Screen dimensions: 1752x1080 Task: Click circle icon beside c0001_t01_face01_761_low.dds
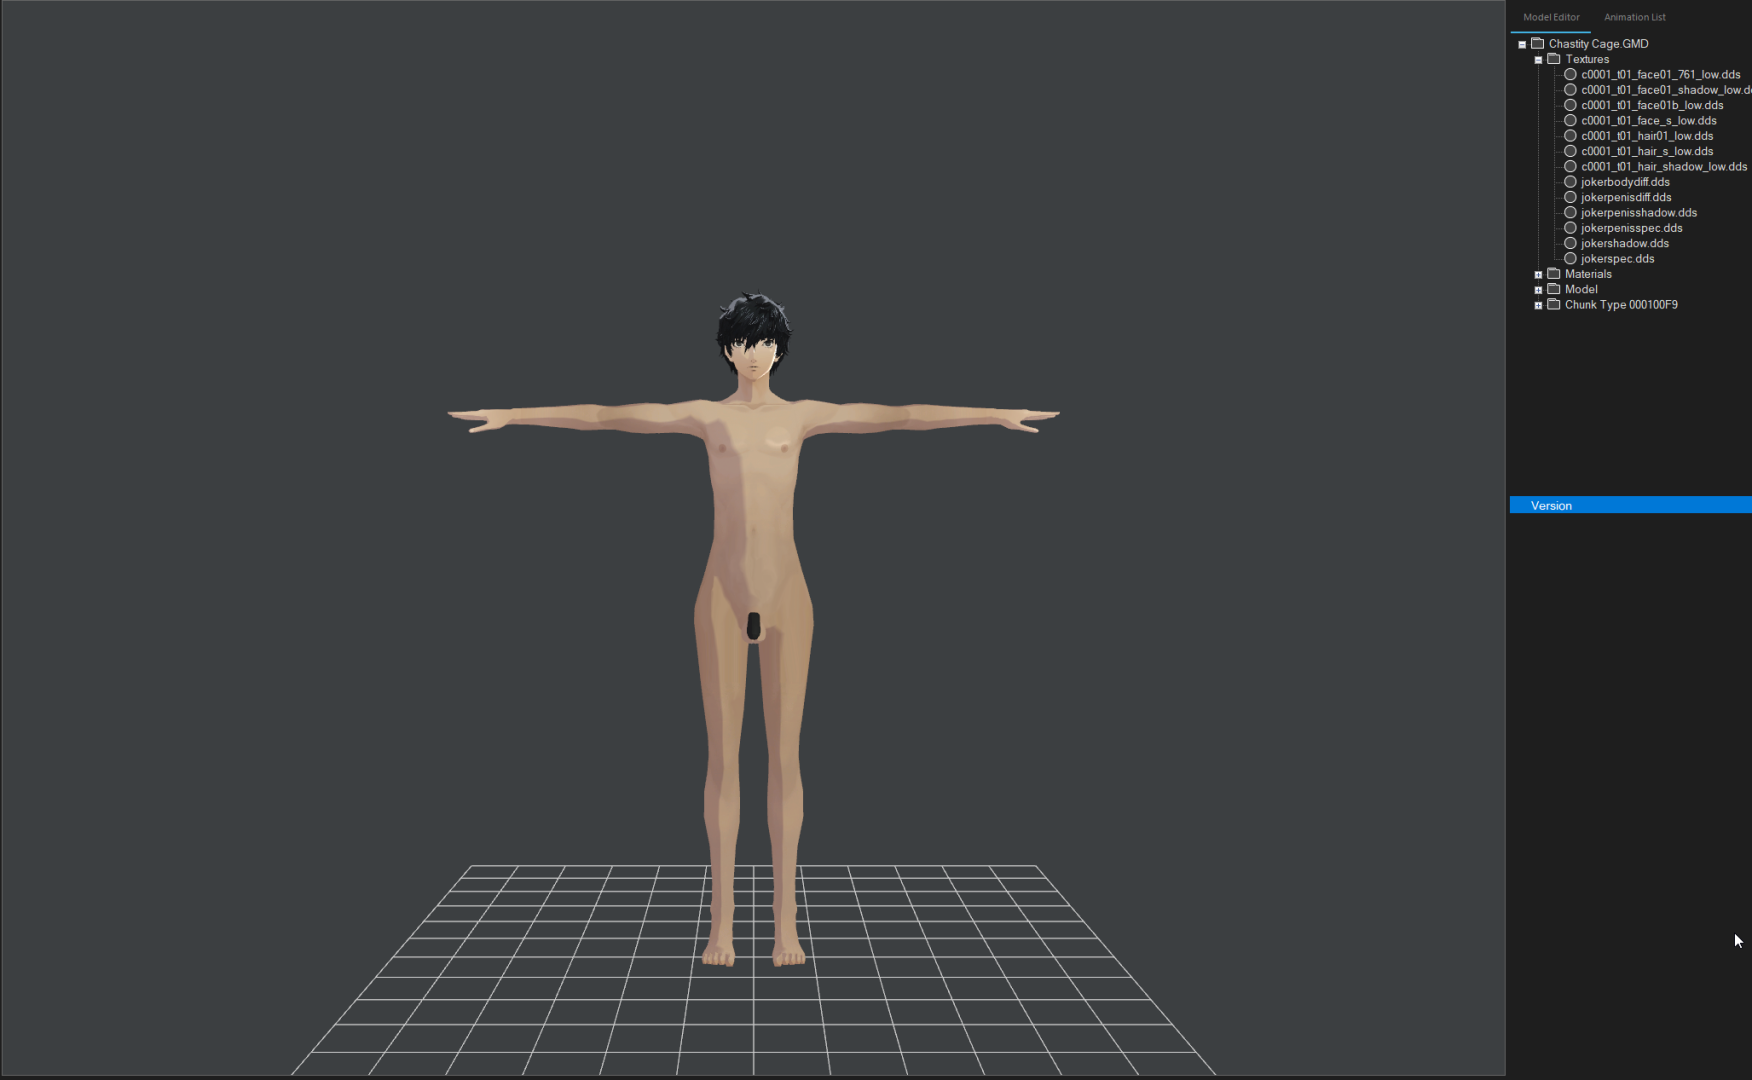1570,74
